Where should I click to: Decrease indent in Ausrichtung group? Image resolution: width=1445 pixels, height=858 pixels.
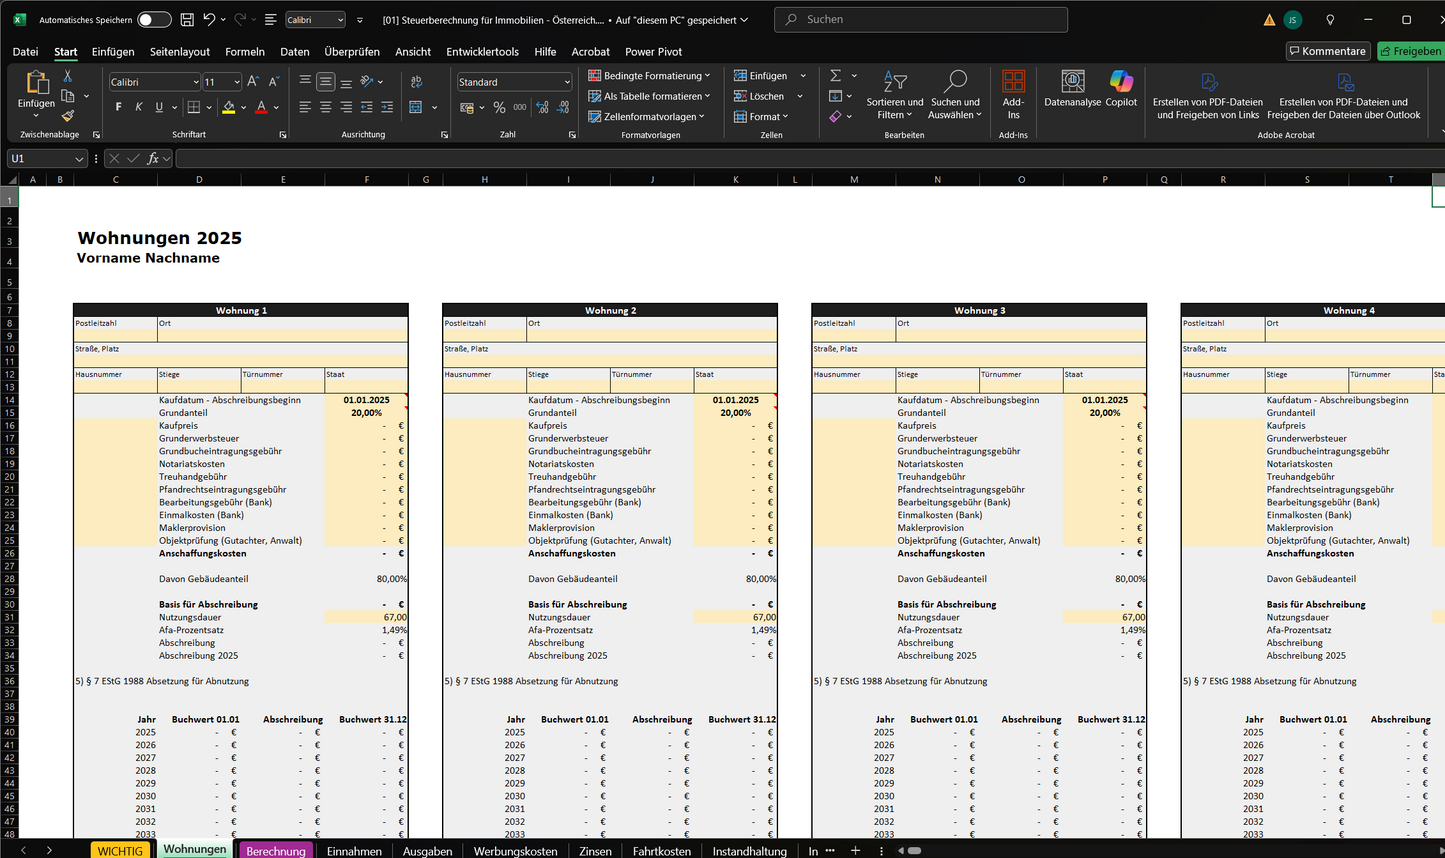coord(366,107)
